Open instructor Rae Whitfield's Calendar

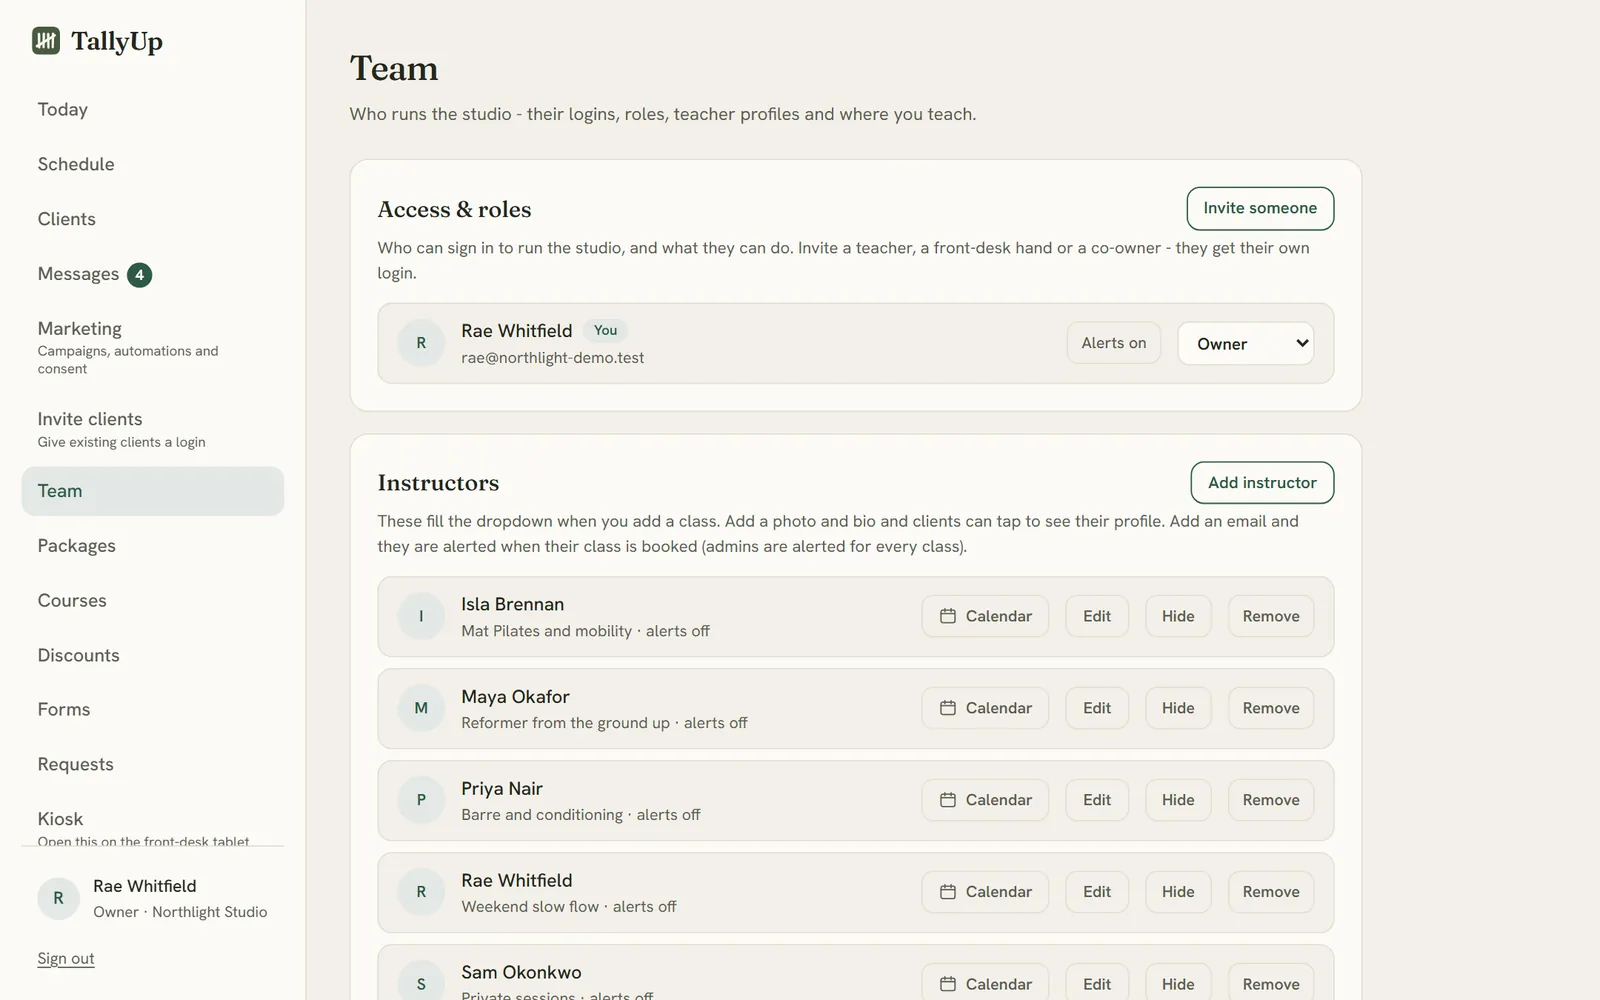click(x=985, y=892)
